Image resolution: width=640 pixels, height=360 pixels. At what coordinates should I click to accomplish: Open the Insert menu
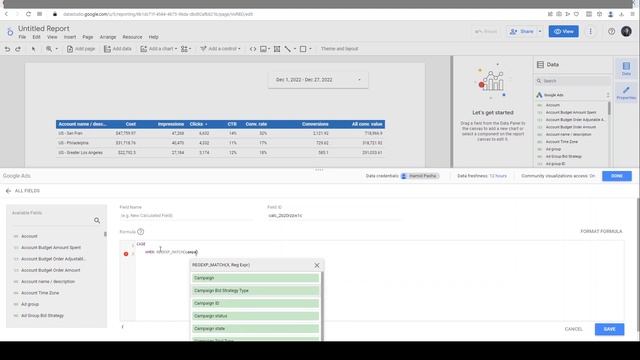(x=70, y=37)
